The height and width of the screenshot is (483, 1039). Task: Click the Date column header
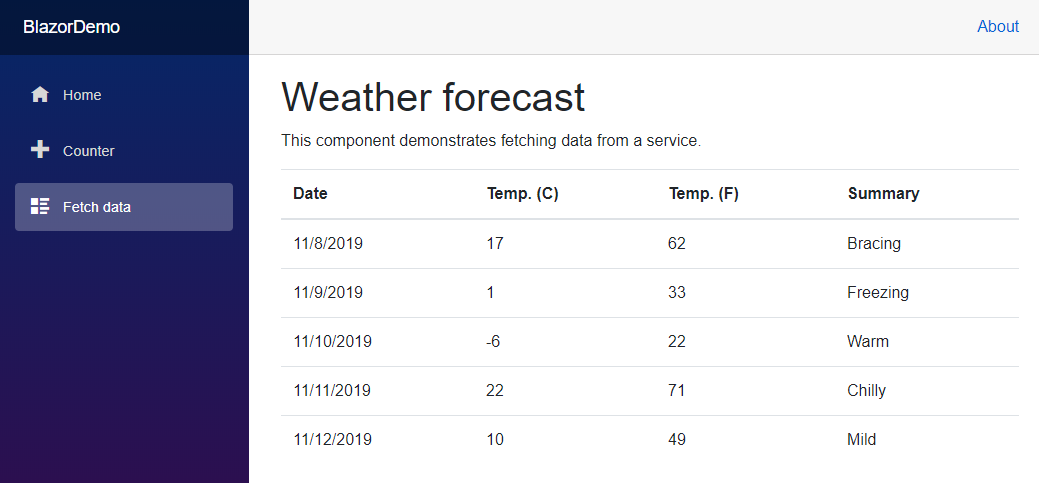(x=310, y=194)
